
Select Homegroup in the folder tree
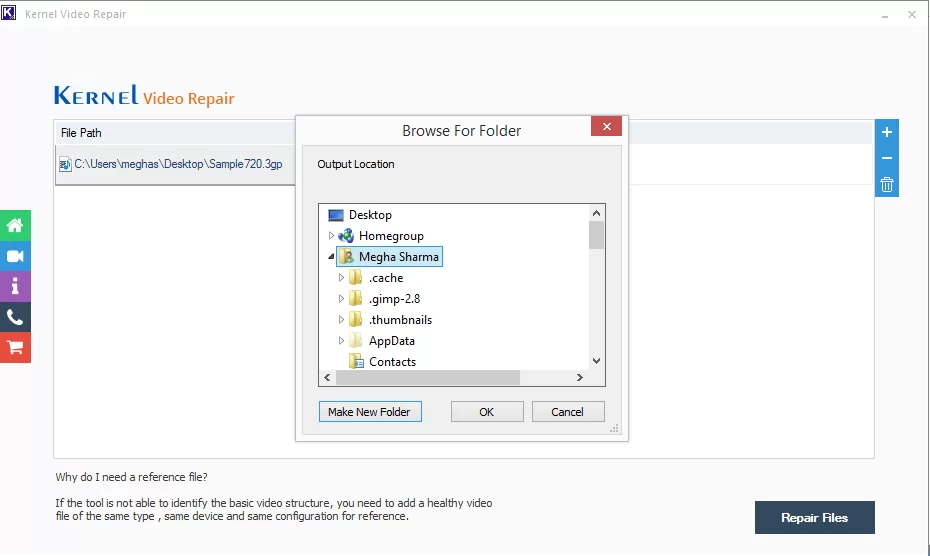click(391, 236)
